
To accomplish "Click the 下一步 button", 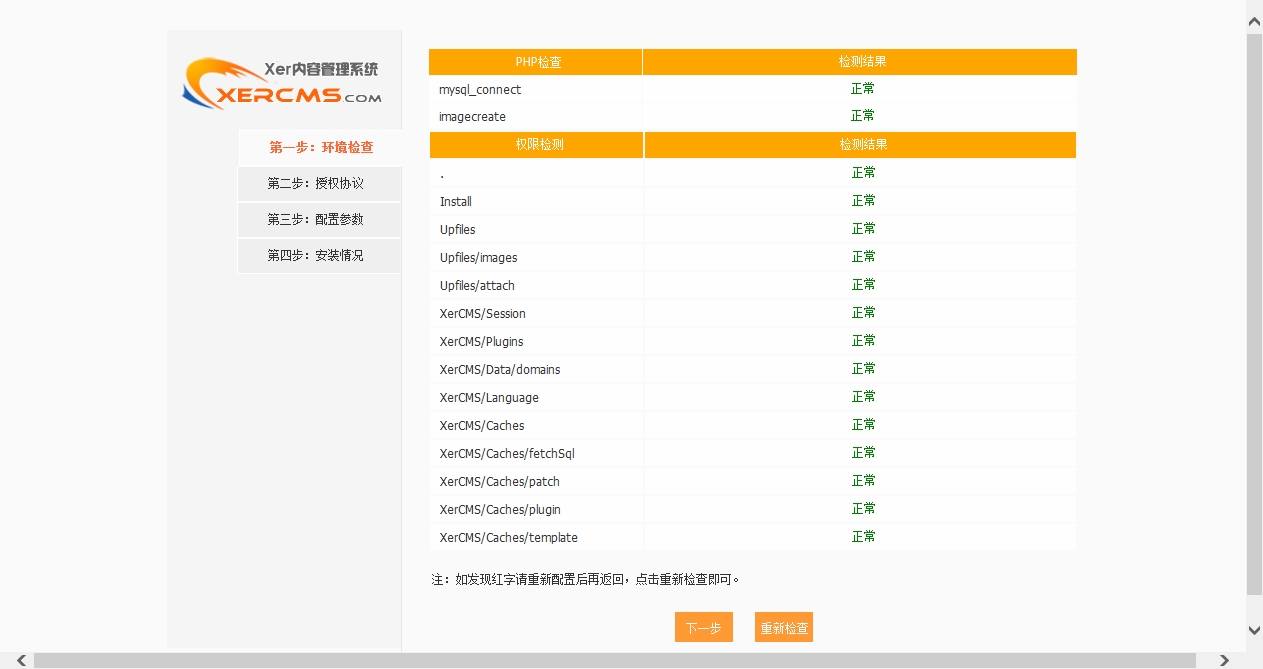I will point(704,628).
